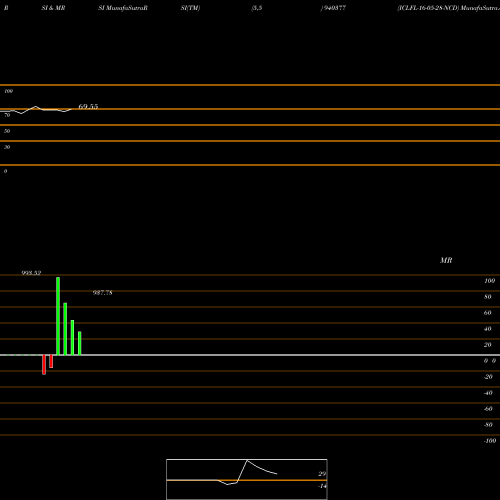Image resolution: width=500 pixels, height=500 pixels.
Task: Click the header text 'SI(TM)'
Action: click(190, 8)
